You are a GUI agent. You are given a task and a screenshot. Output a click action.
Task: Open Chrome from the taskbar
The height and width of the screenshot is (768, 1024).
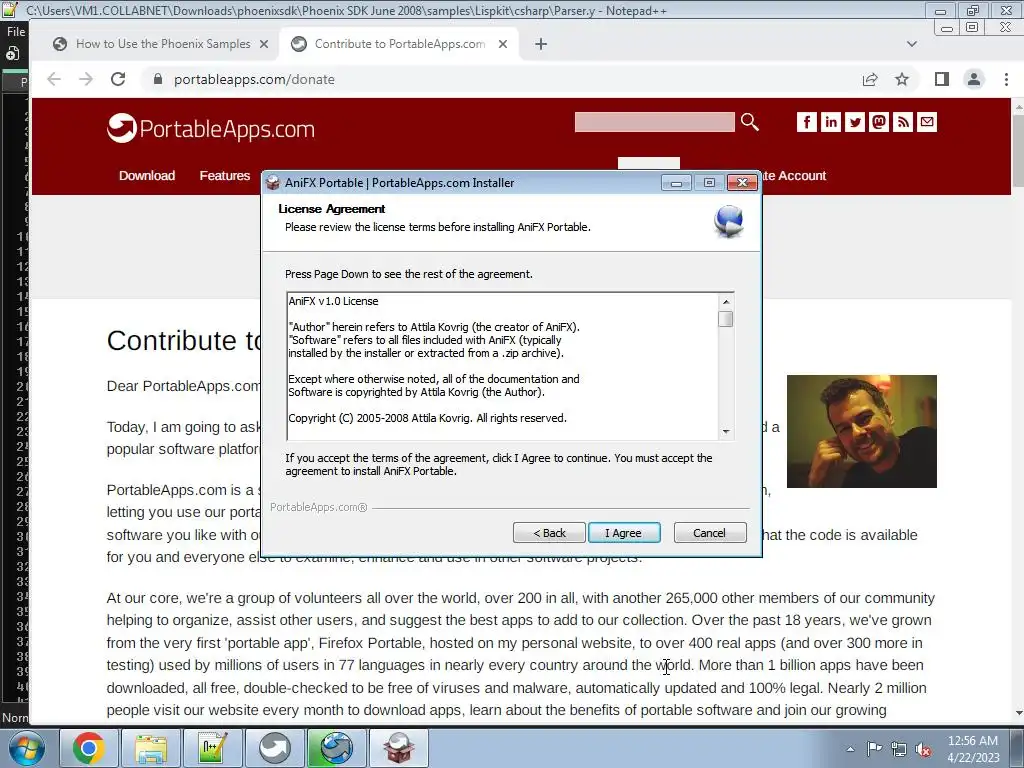(x=88, y=748)
